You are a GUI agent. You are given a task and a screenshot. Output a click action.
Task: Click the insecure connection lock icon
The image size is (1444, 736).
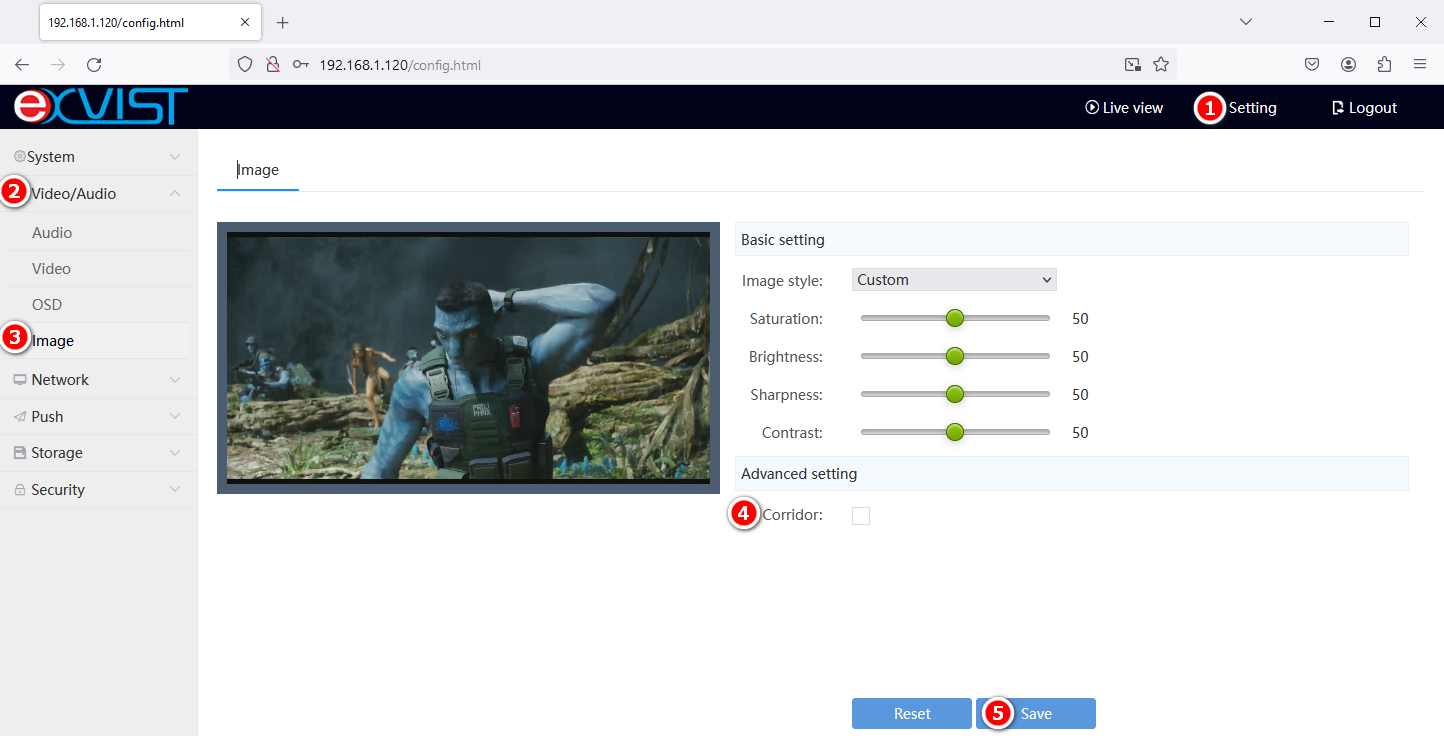tap(272, 65)
